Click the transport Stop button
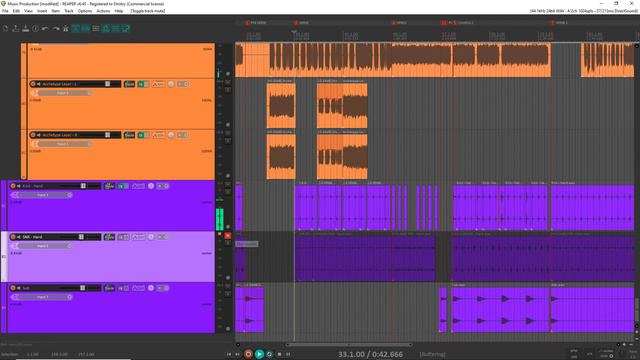640x360 pixels. point(280,354)
